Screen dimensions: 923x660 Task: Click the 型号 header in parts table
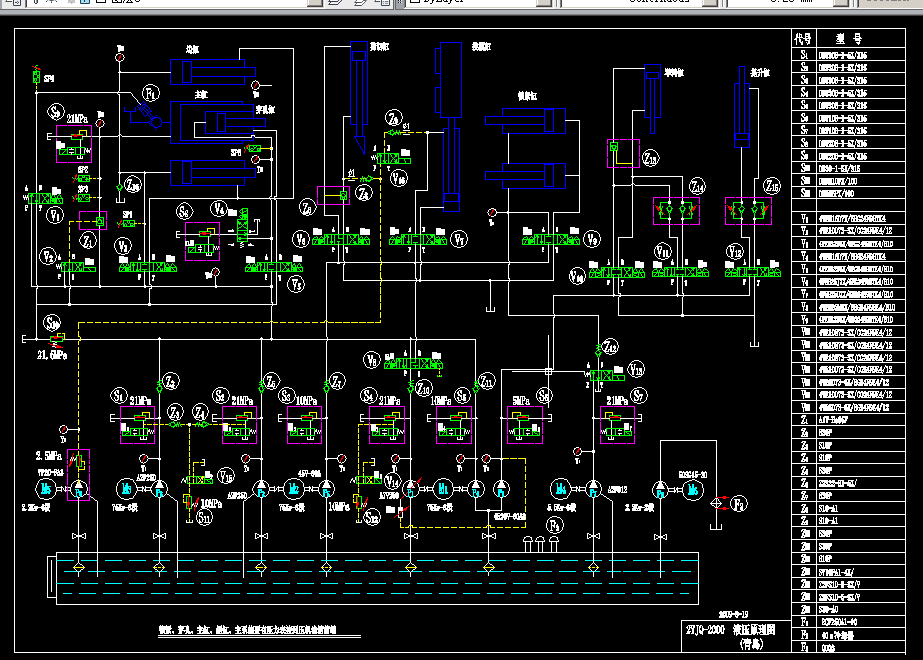856,38
